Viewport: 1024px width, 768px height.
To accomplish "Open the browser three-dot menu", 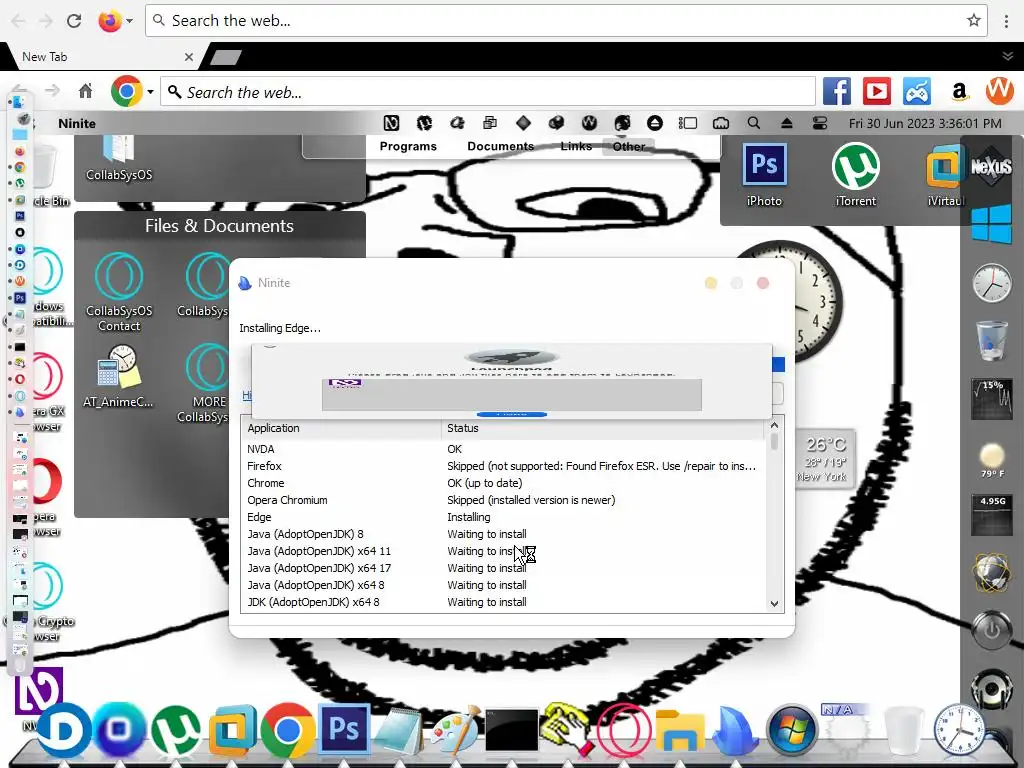I will pyautogui.click(x=1006, y=21).
